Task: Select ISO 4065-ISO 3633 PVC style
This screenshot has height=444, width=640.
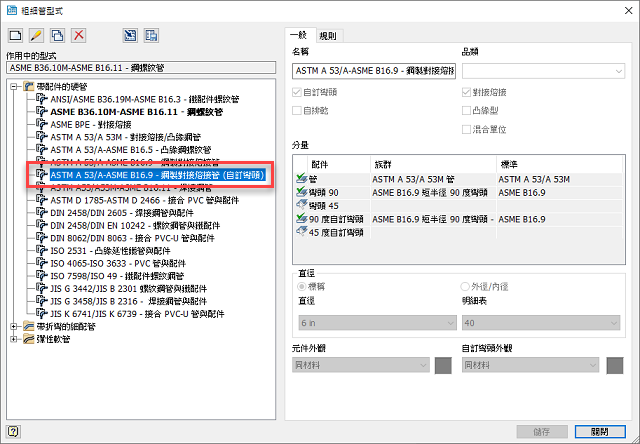Action: [x=118, y=263]
